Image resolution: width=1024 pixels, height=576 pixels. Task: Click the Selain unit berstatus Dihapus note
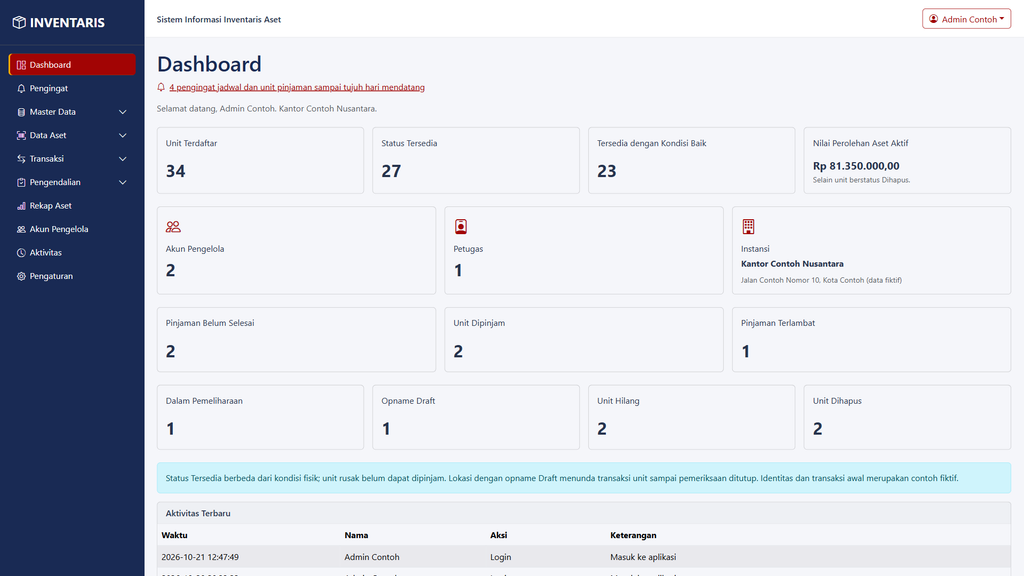click(x=861, y=180)
